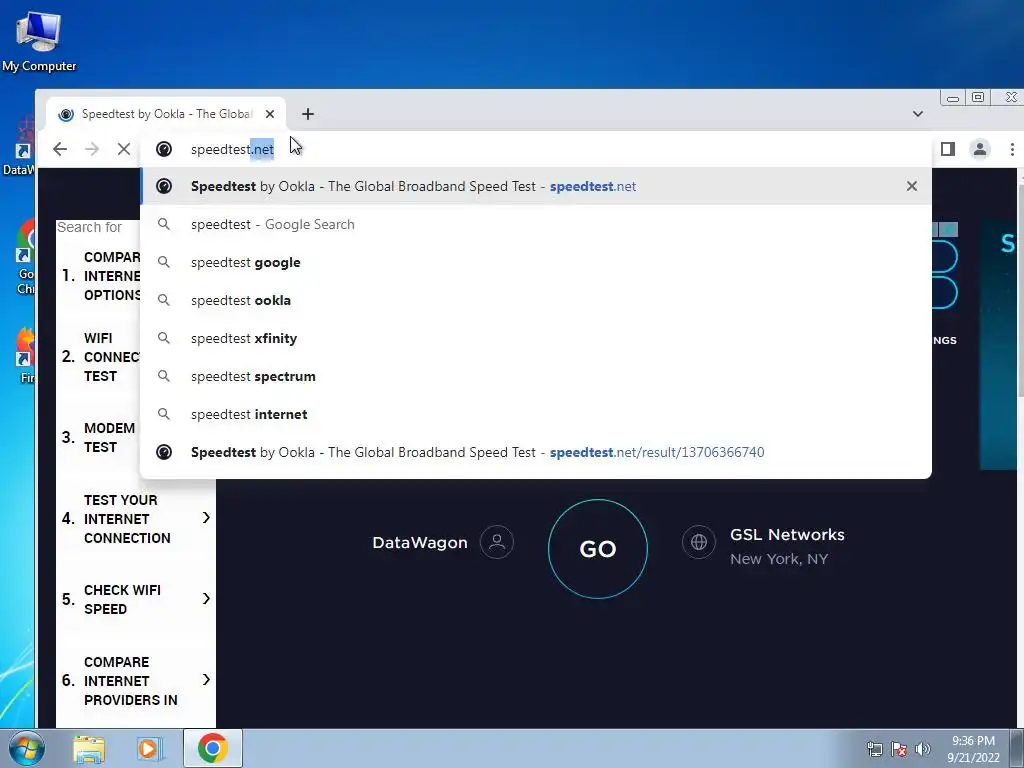Viewport: 1024px width, 768px height.
Task: Go back using Chrome's back arrow
Action: pos(59,150)
